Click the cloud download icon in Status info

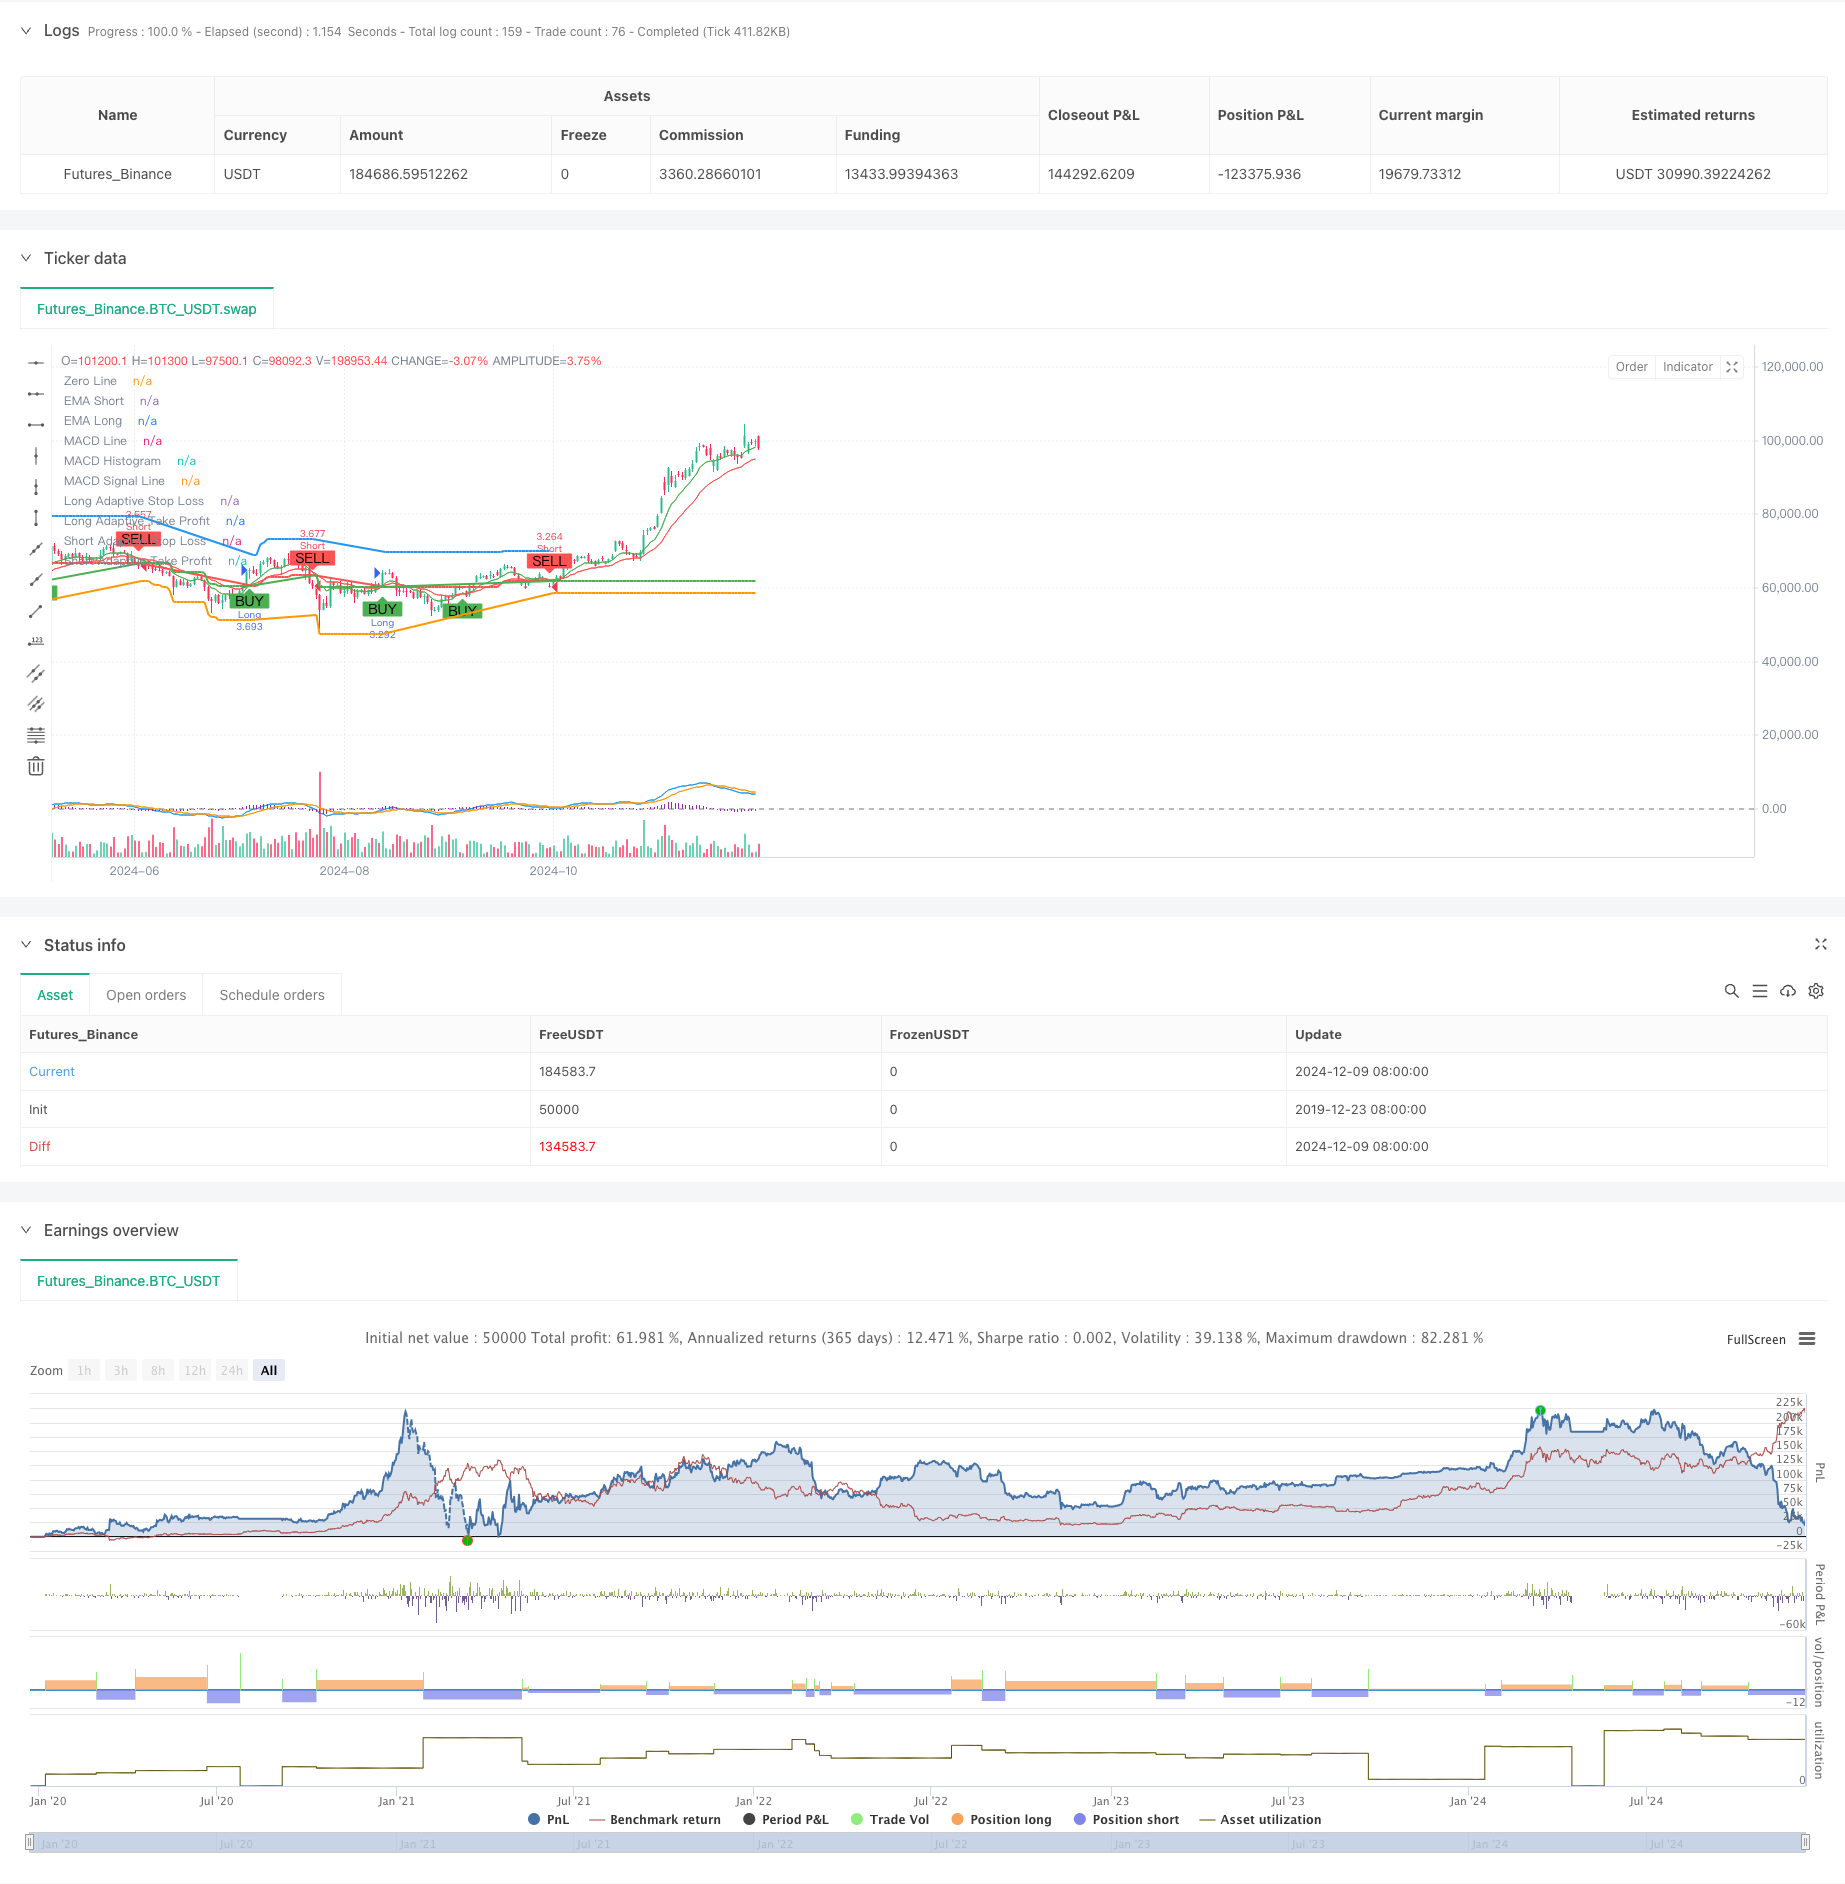1788,991
